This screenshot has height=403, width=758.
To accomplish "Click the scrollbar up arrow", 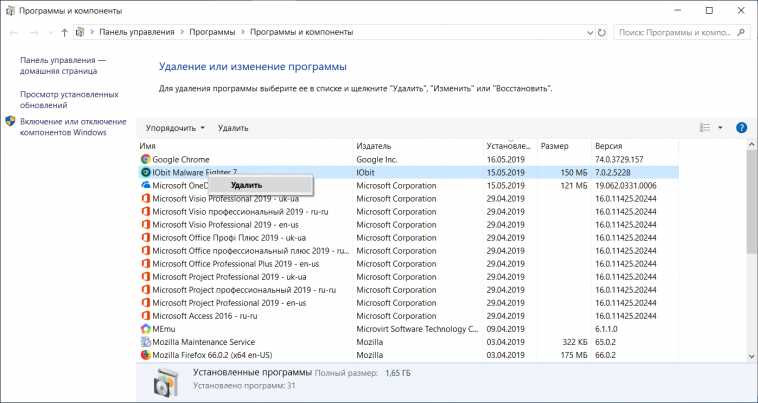I will 752,144.
